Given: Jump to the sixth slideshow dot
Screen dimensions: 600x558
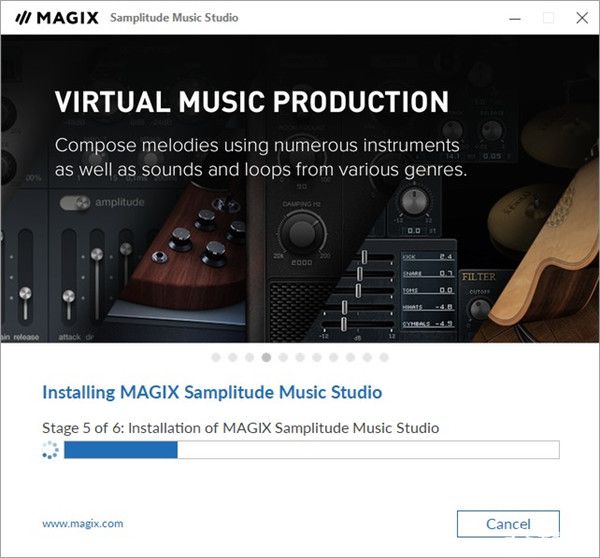Looking at the screenshot, I should click(x=300, y=357).
